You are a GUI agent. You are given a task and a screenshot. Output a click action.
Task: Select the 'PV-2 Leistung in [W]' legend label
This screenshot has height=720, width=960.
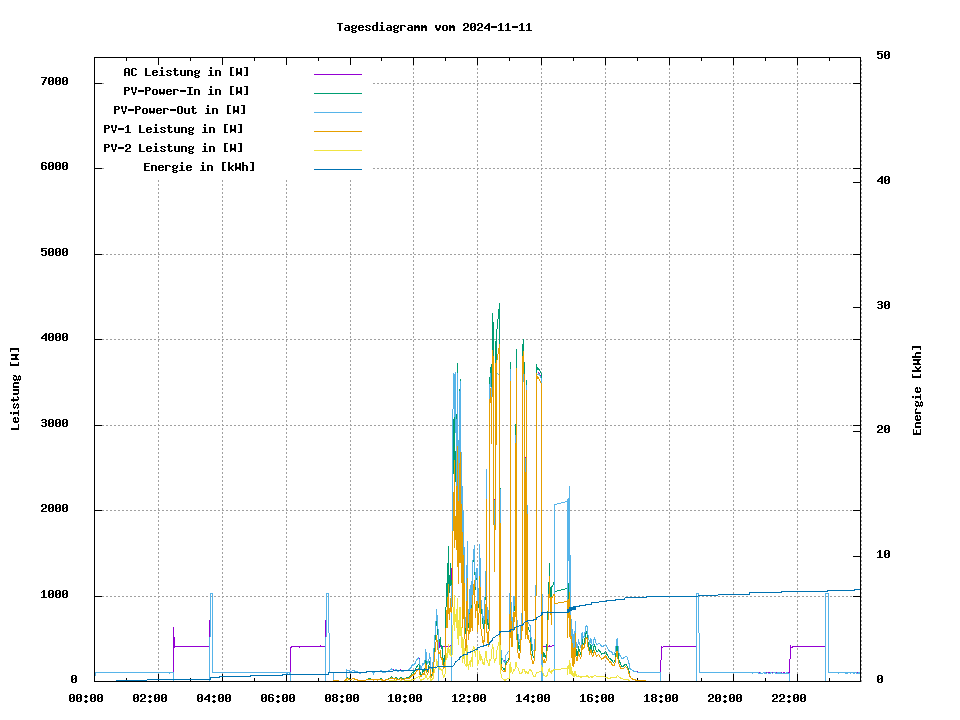(x=173, y=148)
